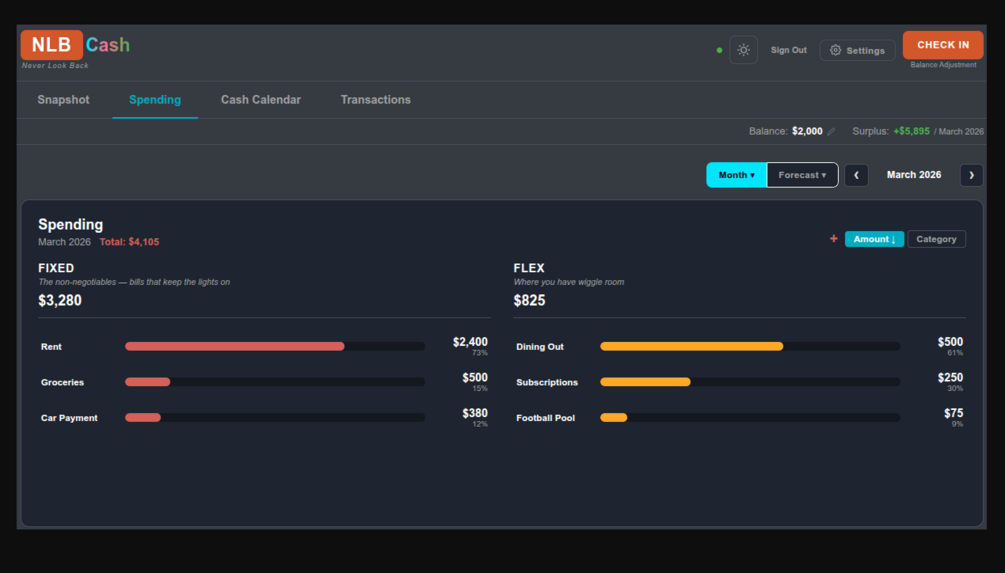Open the Month dropdown
Viewport: 1005px width, 573px height.
point(736,175)
